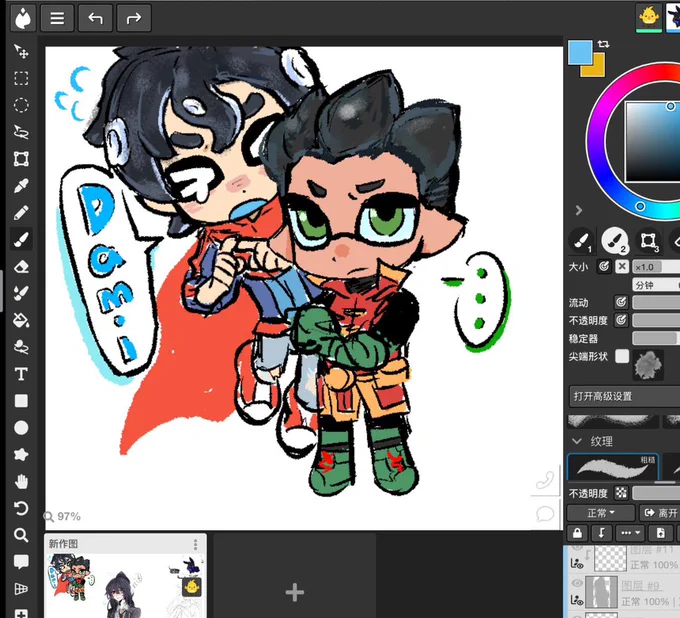
Task: Pick the blue foreground color swatch
Action: 580,52
